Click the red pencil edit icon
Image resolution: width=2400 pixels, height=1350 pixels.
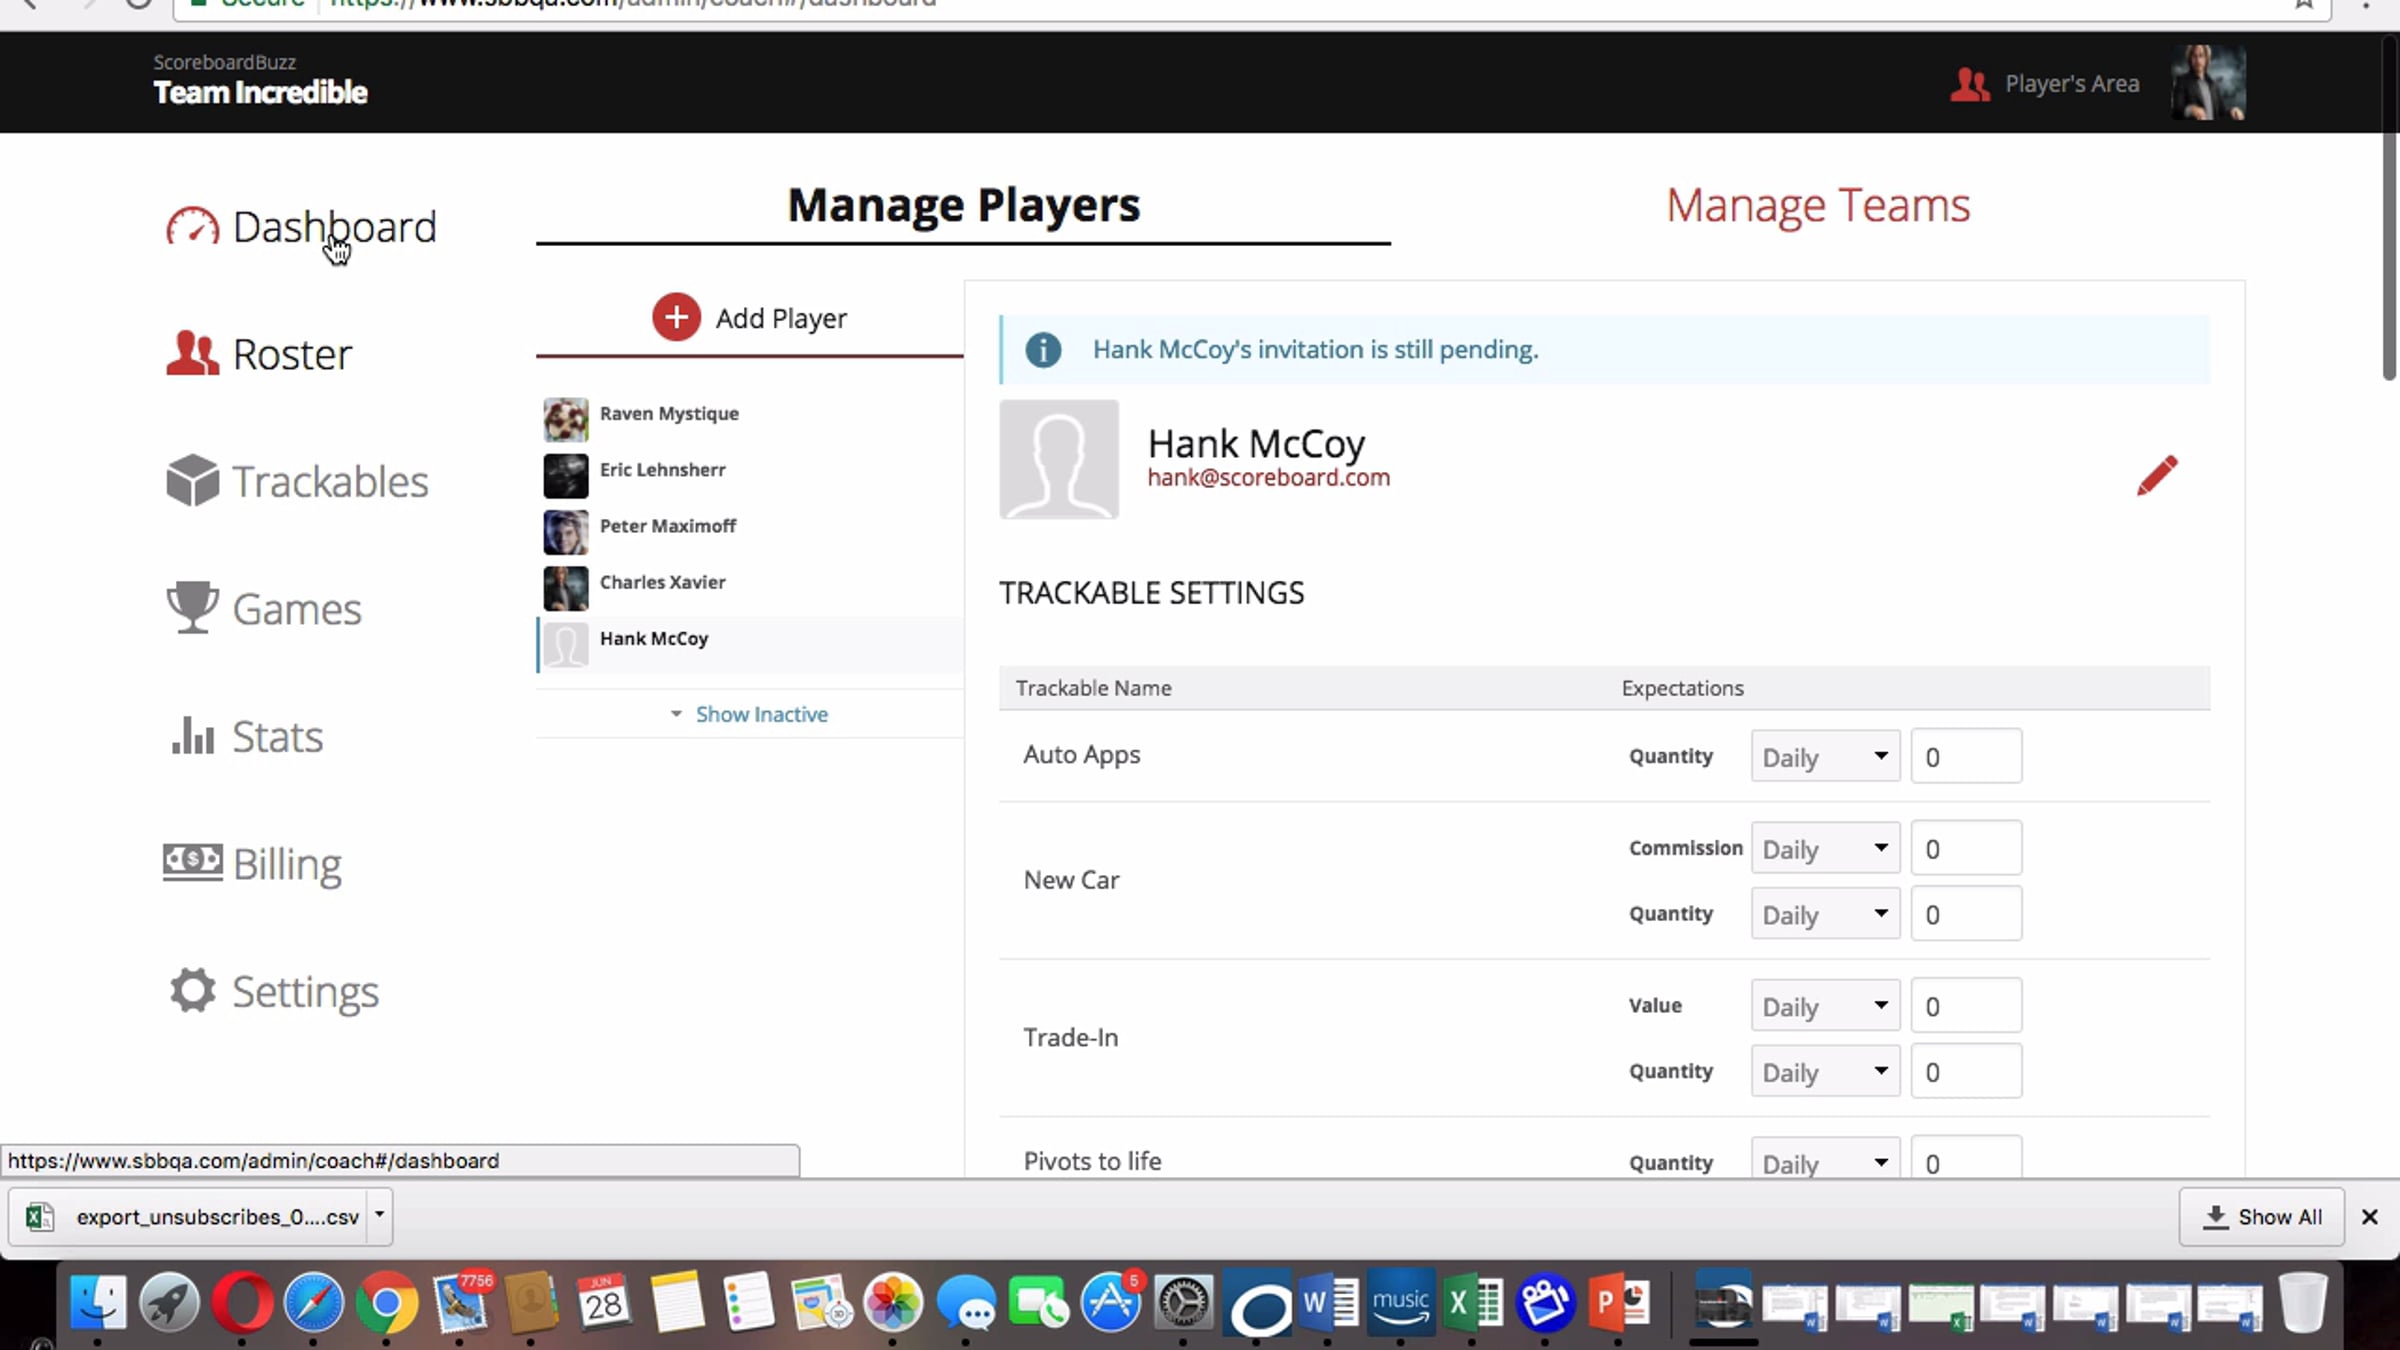click(x=2157, y=476)
